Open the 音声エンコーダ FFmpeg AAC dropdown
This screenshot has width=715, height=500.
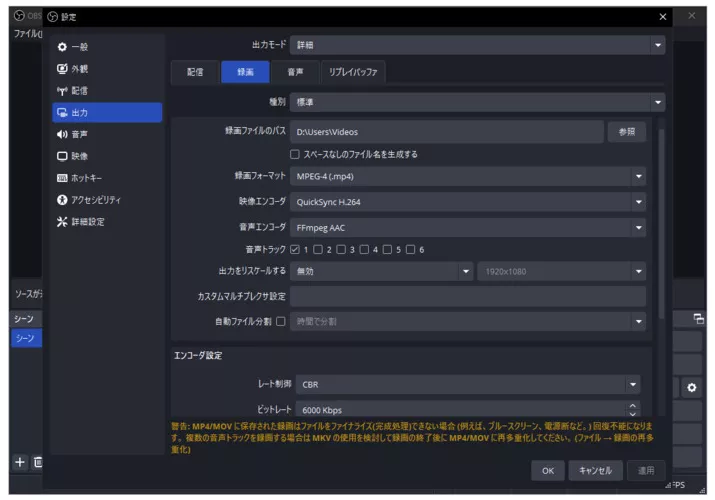[468, 227]
